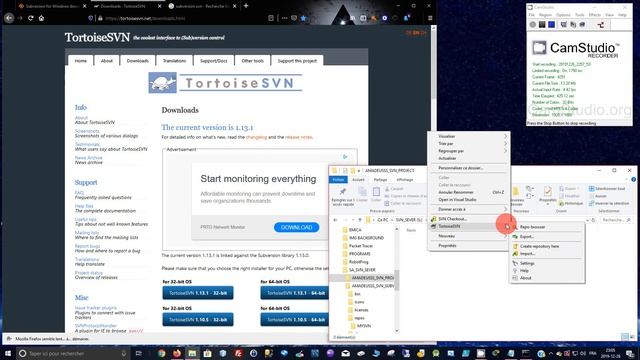Click CamStudio Pause button in toolbar
The height and width of the screenshot is (360, 640).
point(542,25)
